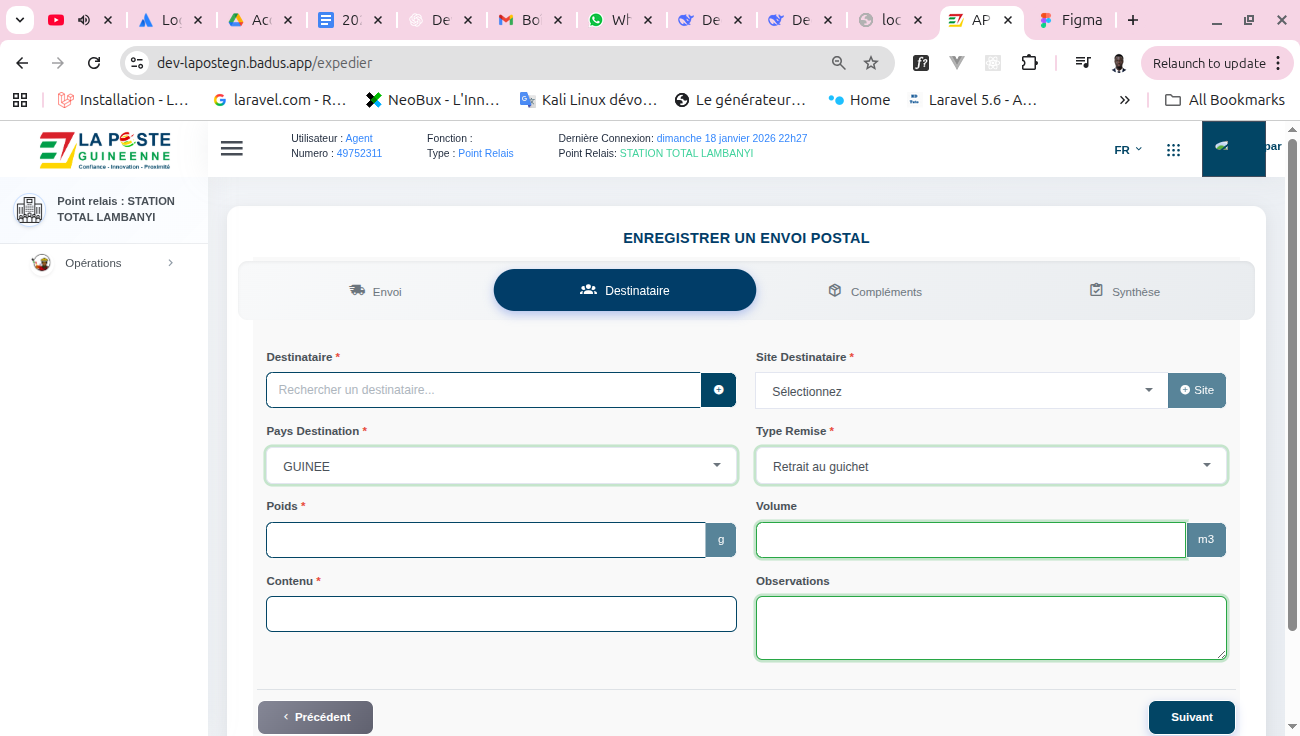Switch to Compléments step tab
Image resolution: width=1300 pixels, height=736 pixels.
click(x=875, y=291)
